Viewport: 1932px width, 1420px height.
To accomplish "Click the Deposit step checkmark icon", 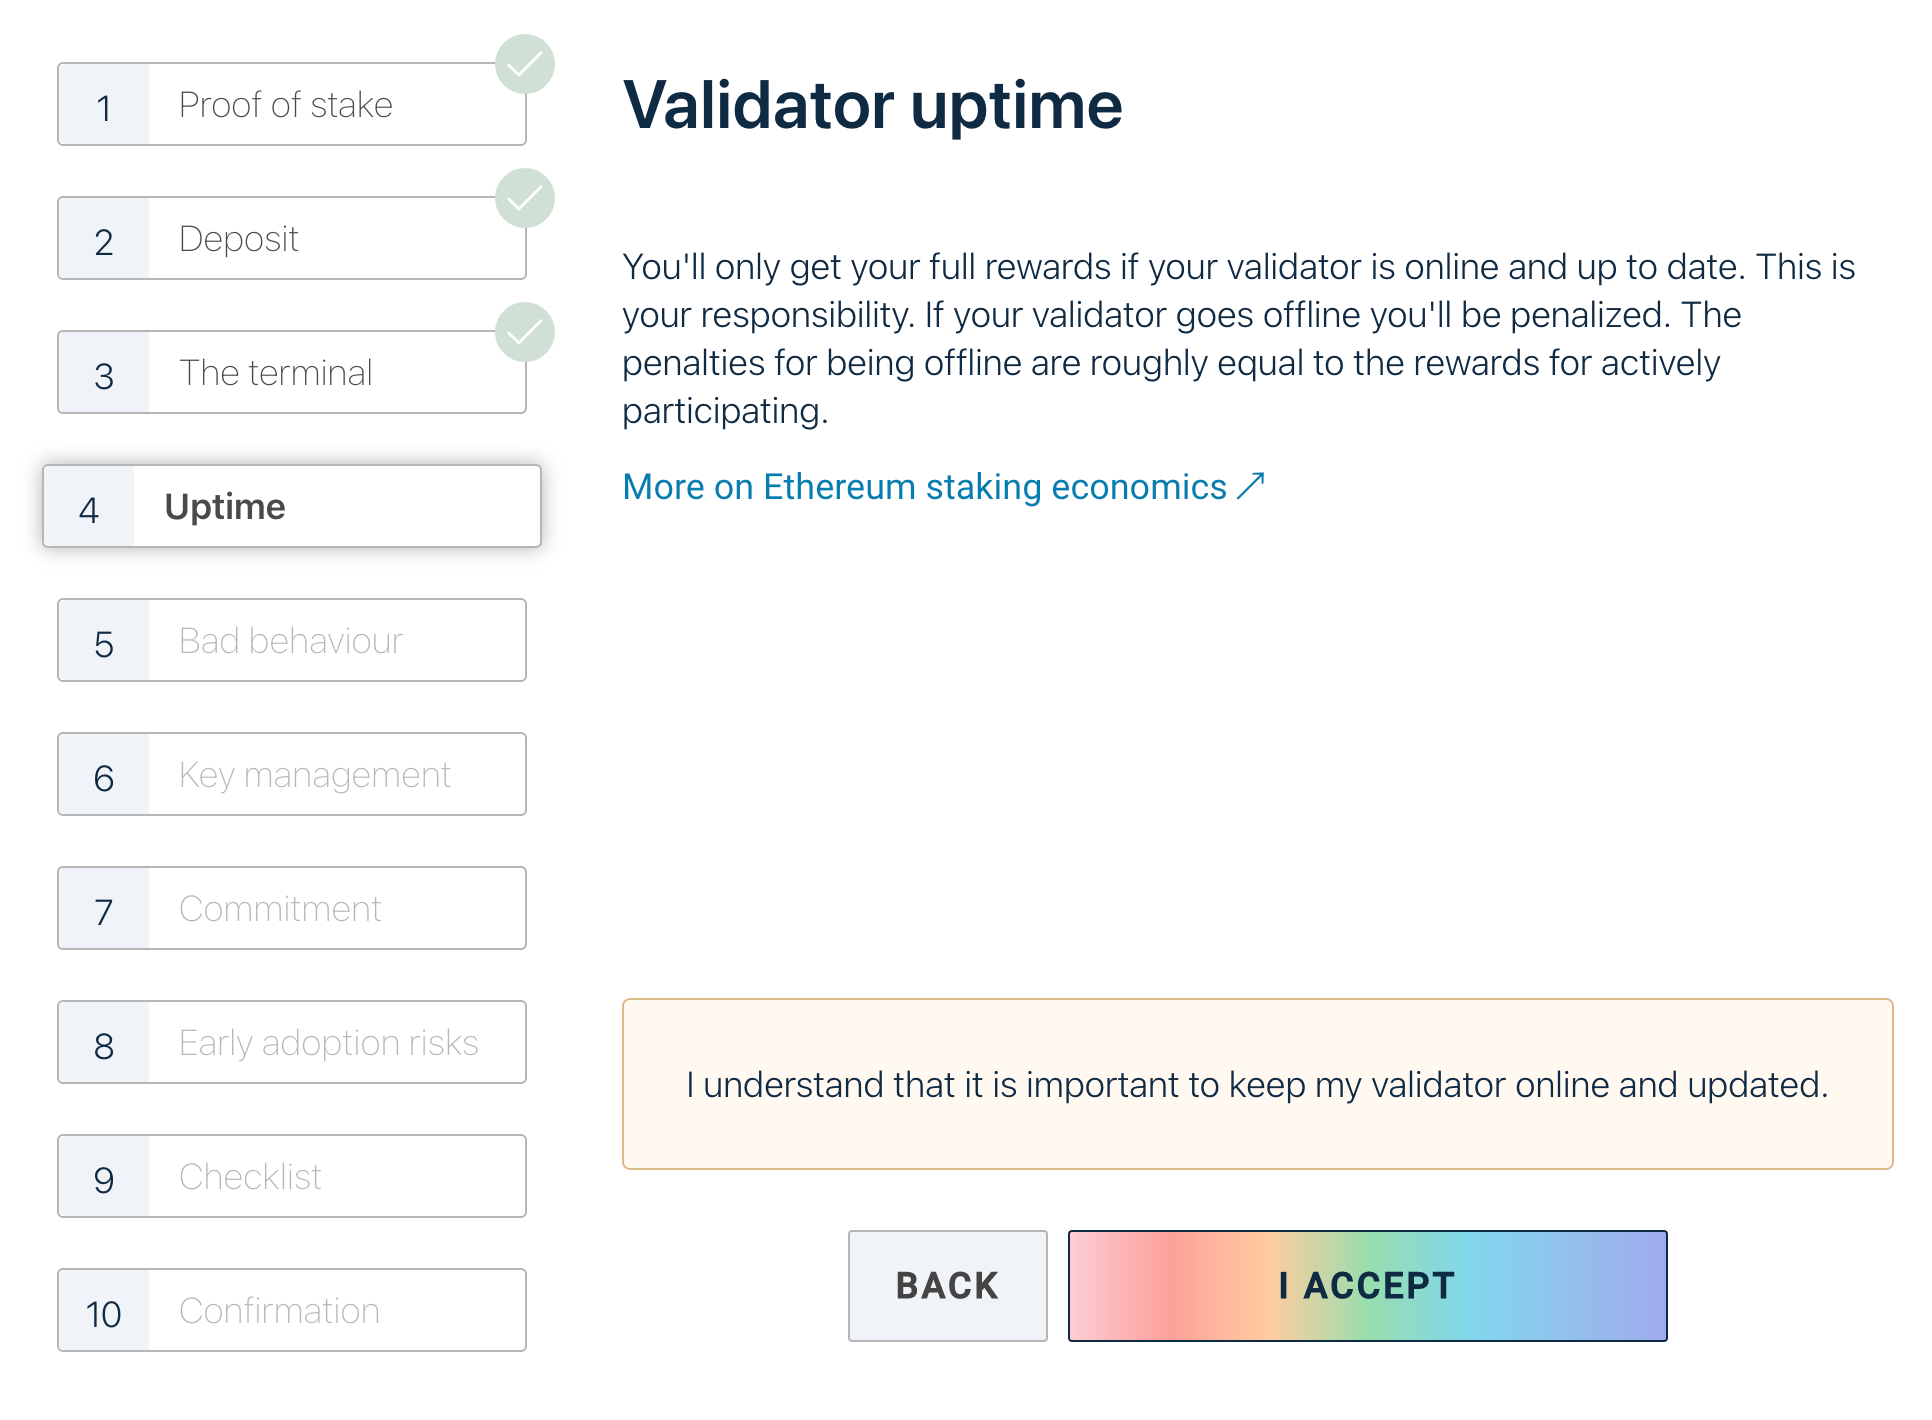I will (x=525, y=199).
